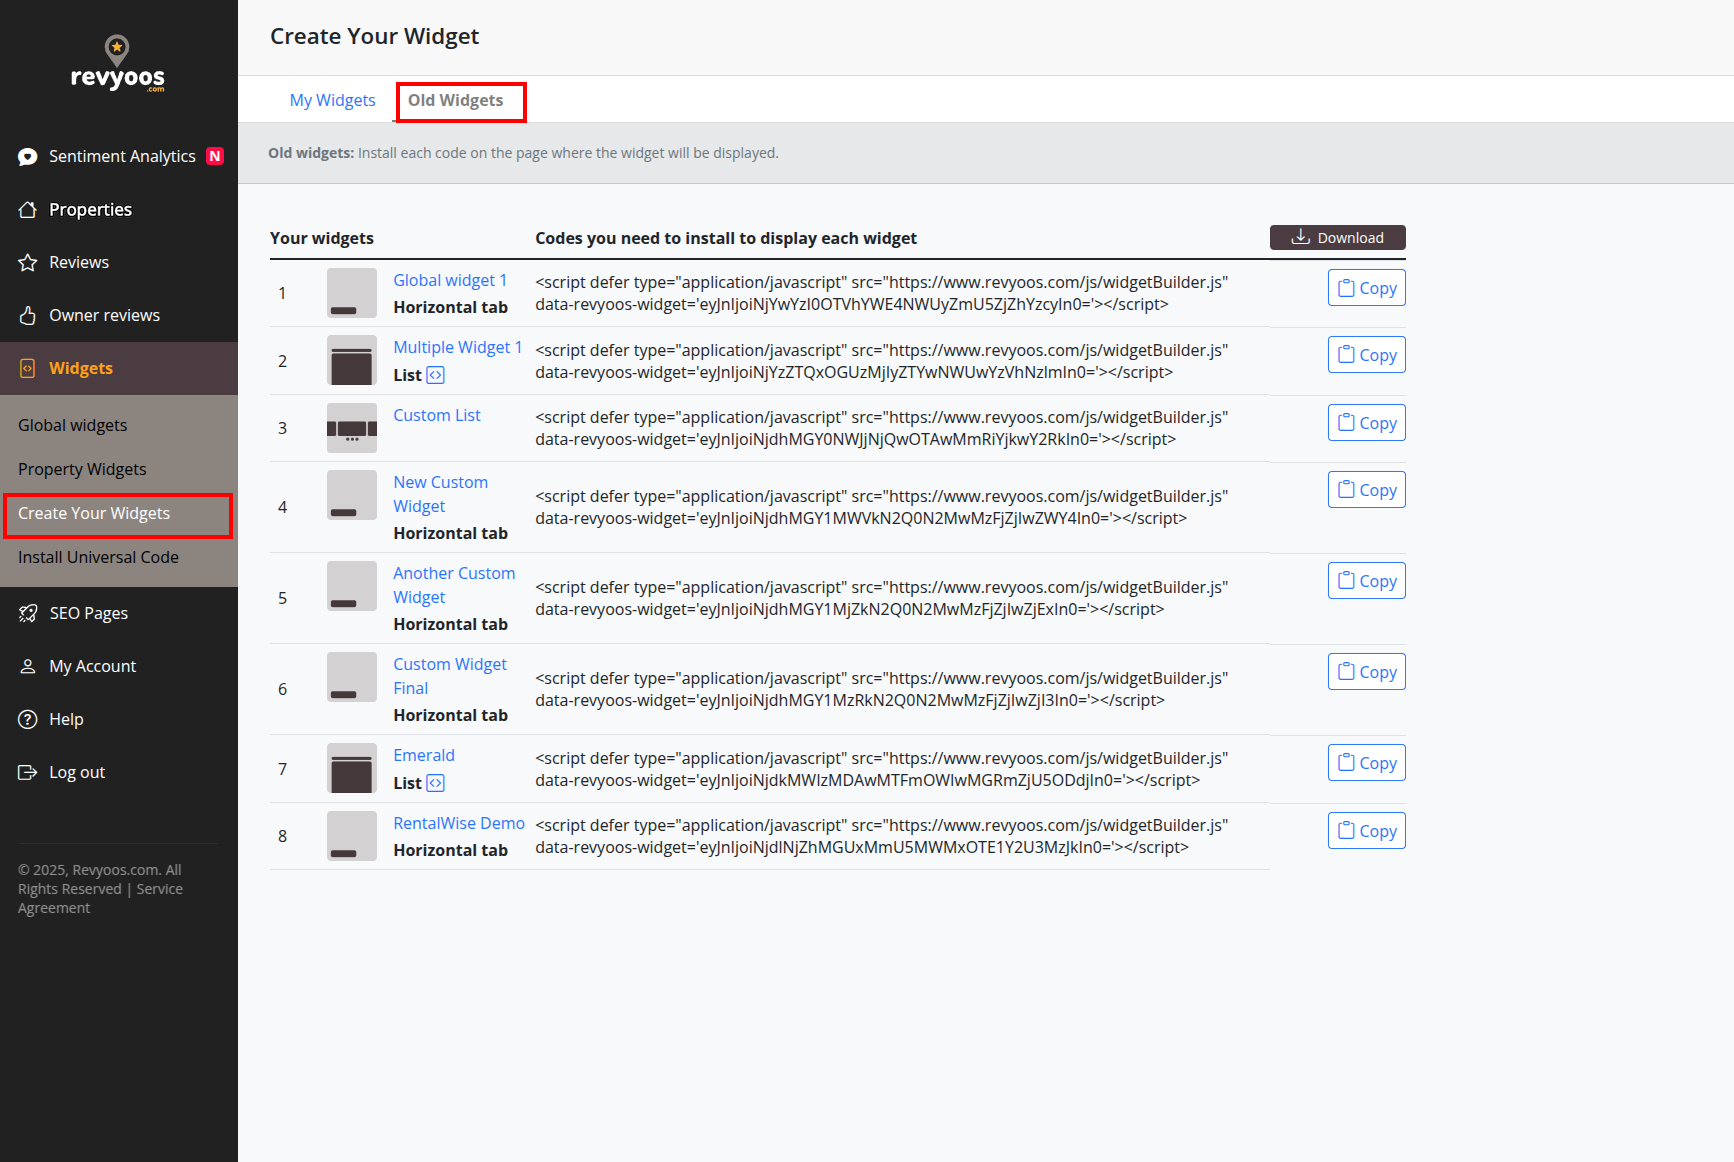This screenshot has height=1162, width=1734.
Task: Open the New Custom Widget link
Action: [x=441, y=494]
